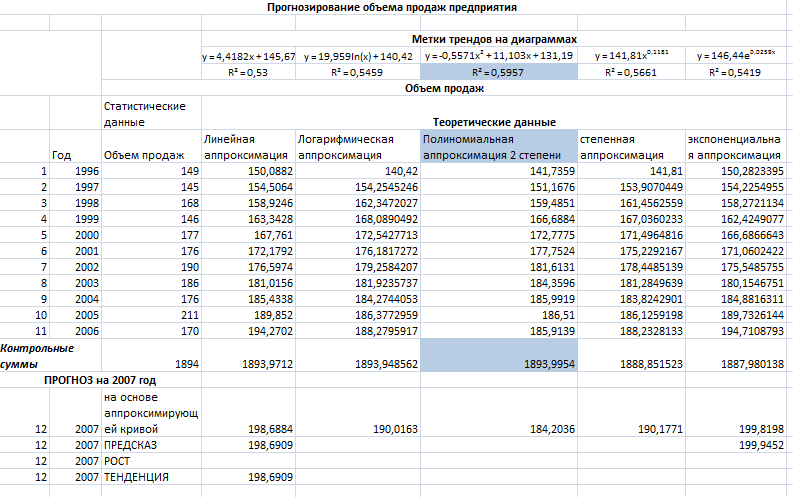The image size is (793, 497).
Task: Select the year cell 2000
Action: 86,235
